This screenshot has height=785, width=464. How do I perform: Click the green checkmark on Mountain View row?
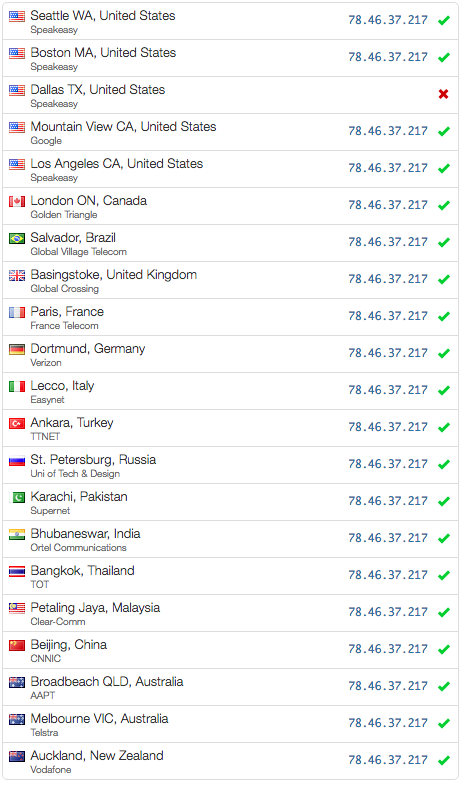[x=443, y=131]
